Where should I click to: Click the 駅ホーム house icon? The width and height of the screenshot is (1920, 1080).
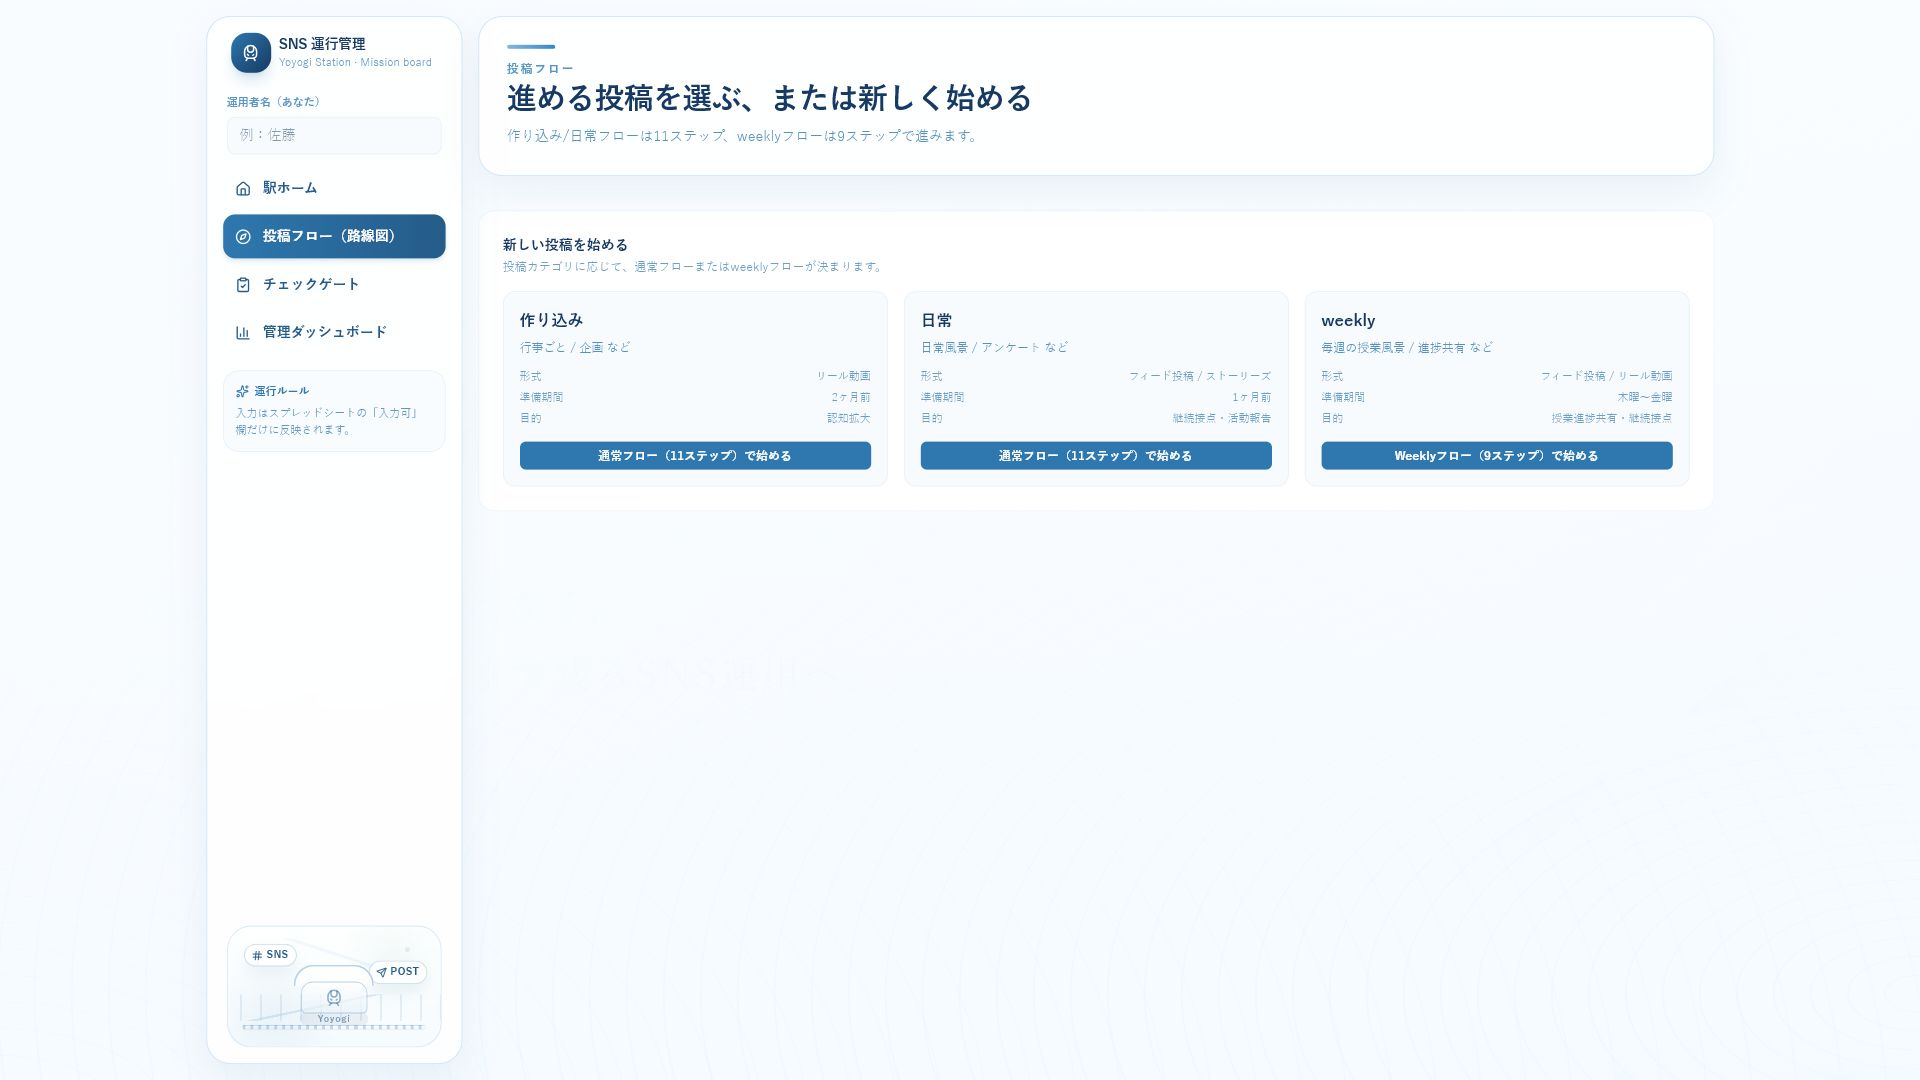point(243,188)
